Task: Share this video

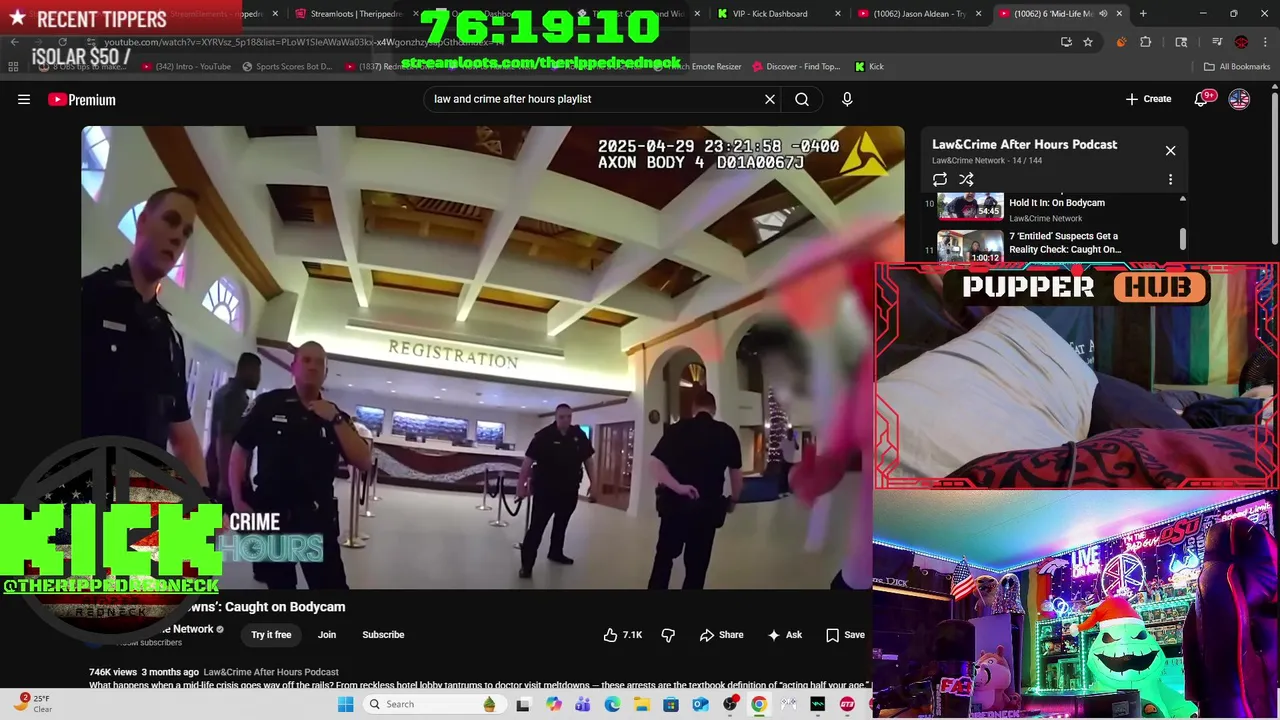Action: (x=721, y=635)
